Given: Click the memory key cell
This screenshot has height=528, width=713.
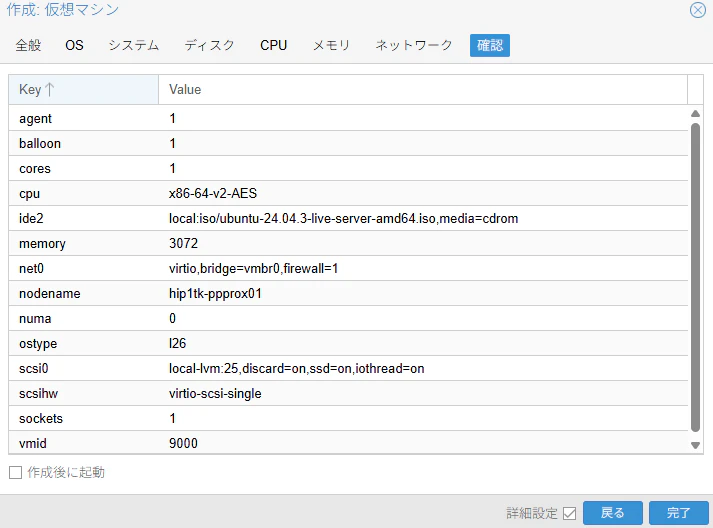Looking at the screenshot, I should (84, 243).
